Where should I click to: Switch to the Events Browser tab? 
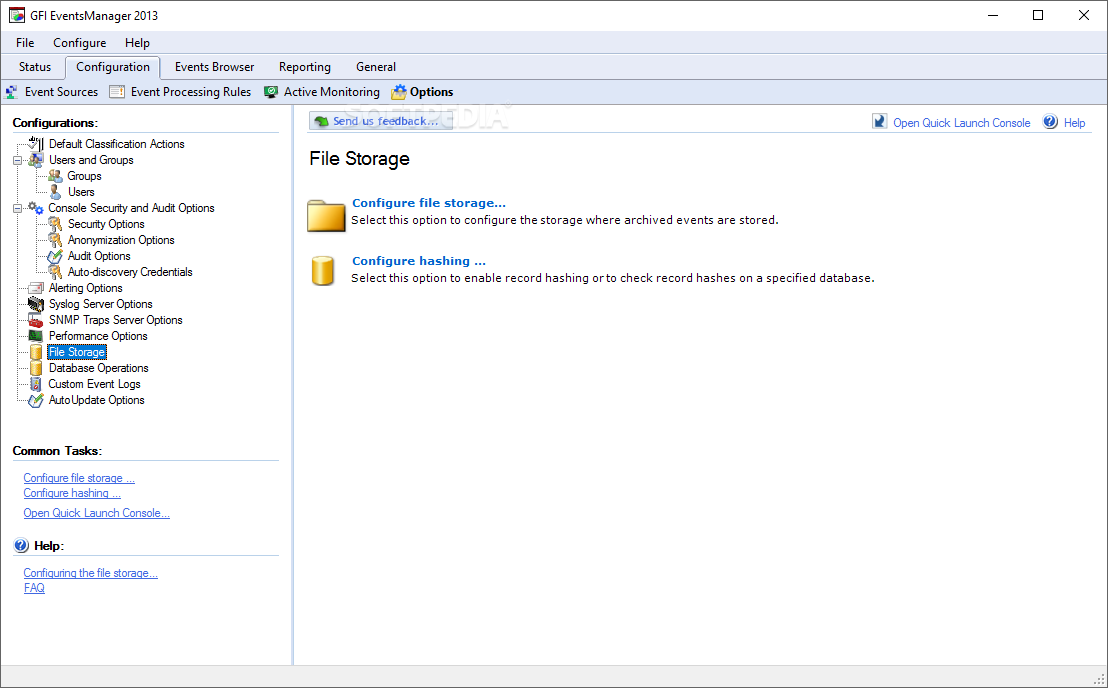[214, 67]
